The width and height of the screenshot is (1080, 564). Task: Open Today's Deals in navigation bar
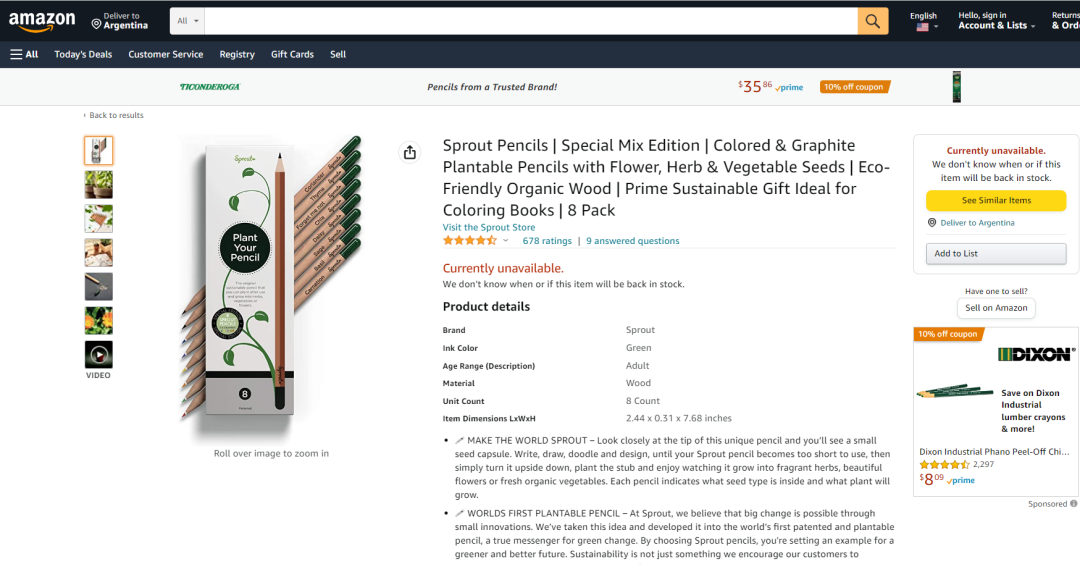83,54
